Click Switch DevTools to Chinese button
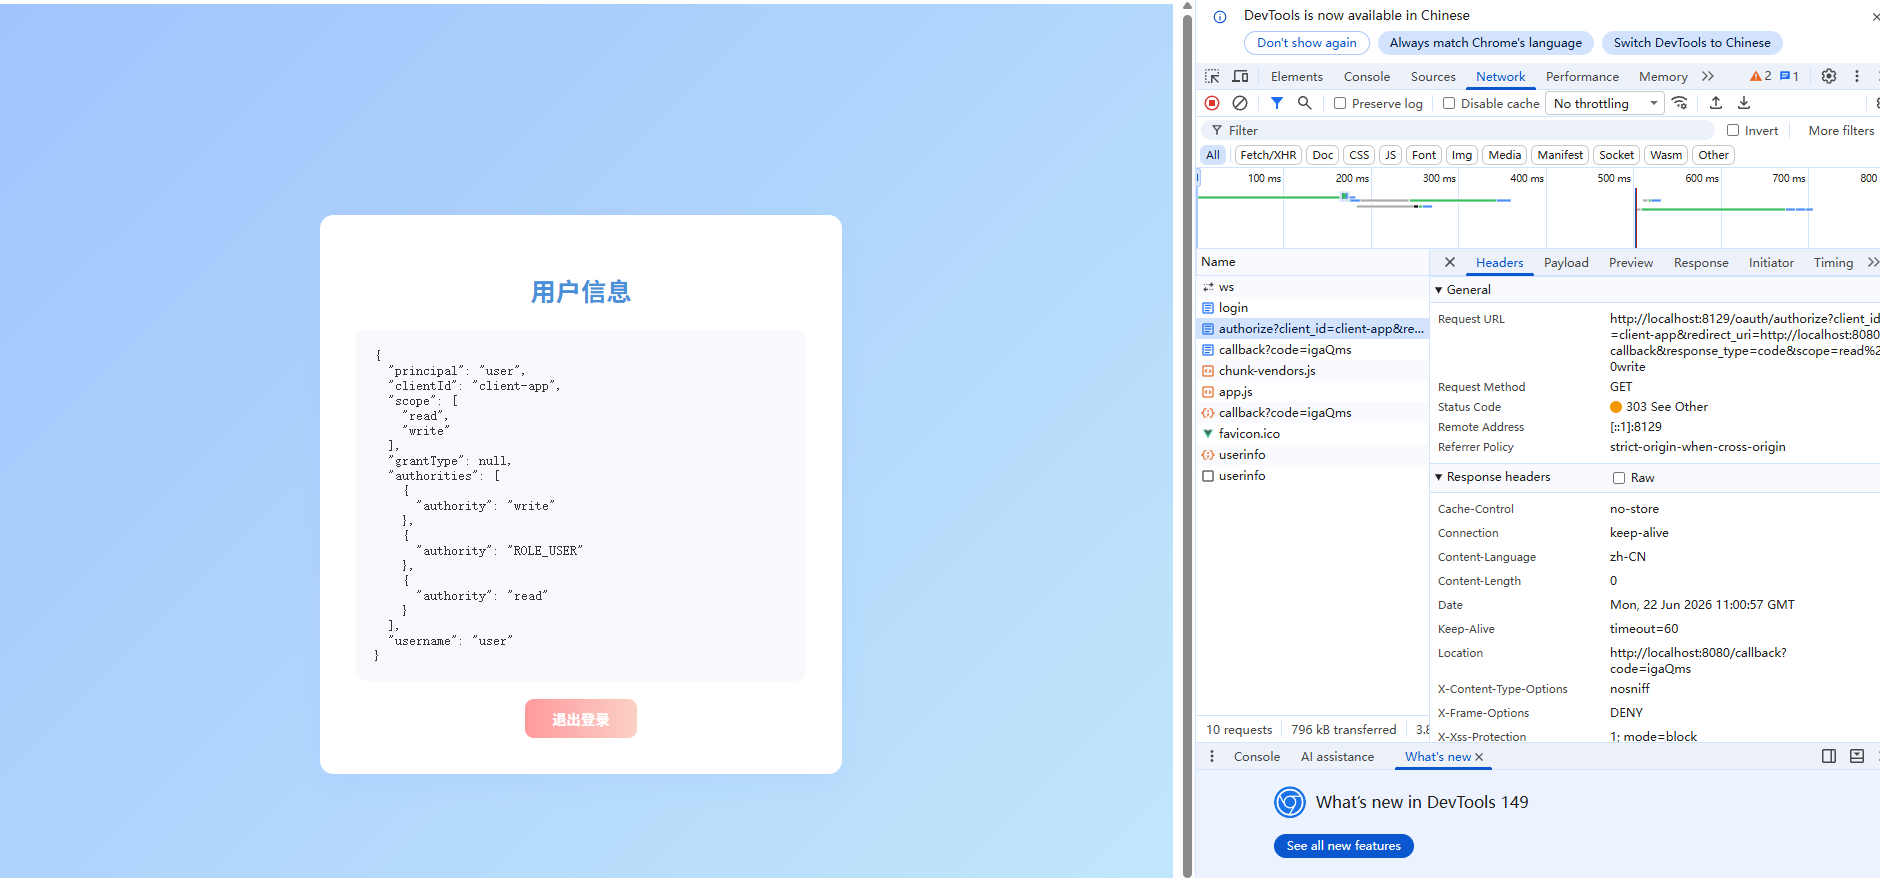Image resolution: width=1880 pixels, height=878 pixels. tap(1692, 43)
